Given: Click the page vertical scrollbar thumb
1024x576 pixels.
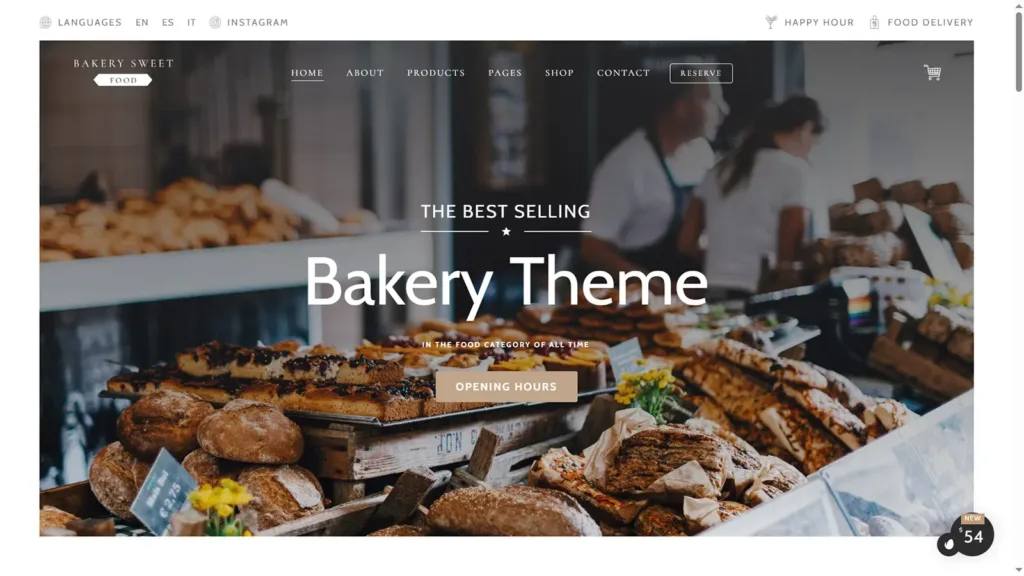Looking at the screenshot, I should [x=1018, y=50].
